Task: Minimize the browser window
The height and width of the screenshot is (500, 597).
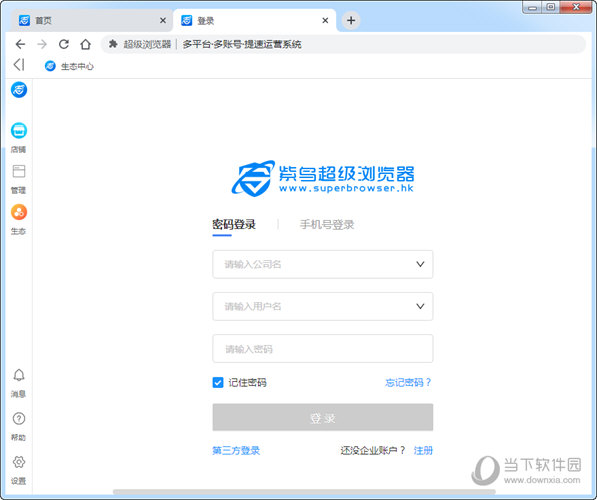Action: point(533,7)
